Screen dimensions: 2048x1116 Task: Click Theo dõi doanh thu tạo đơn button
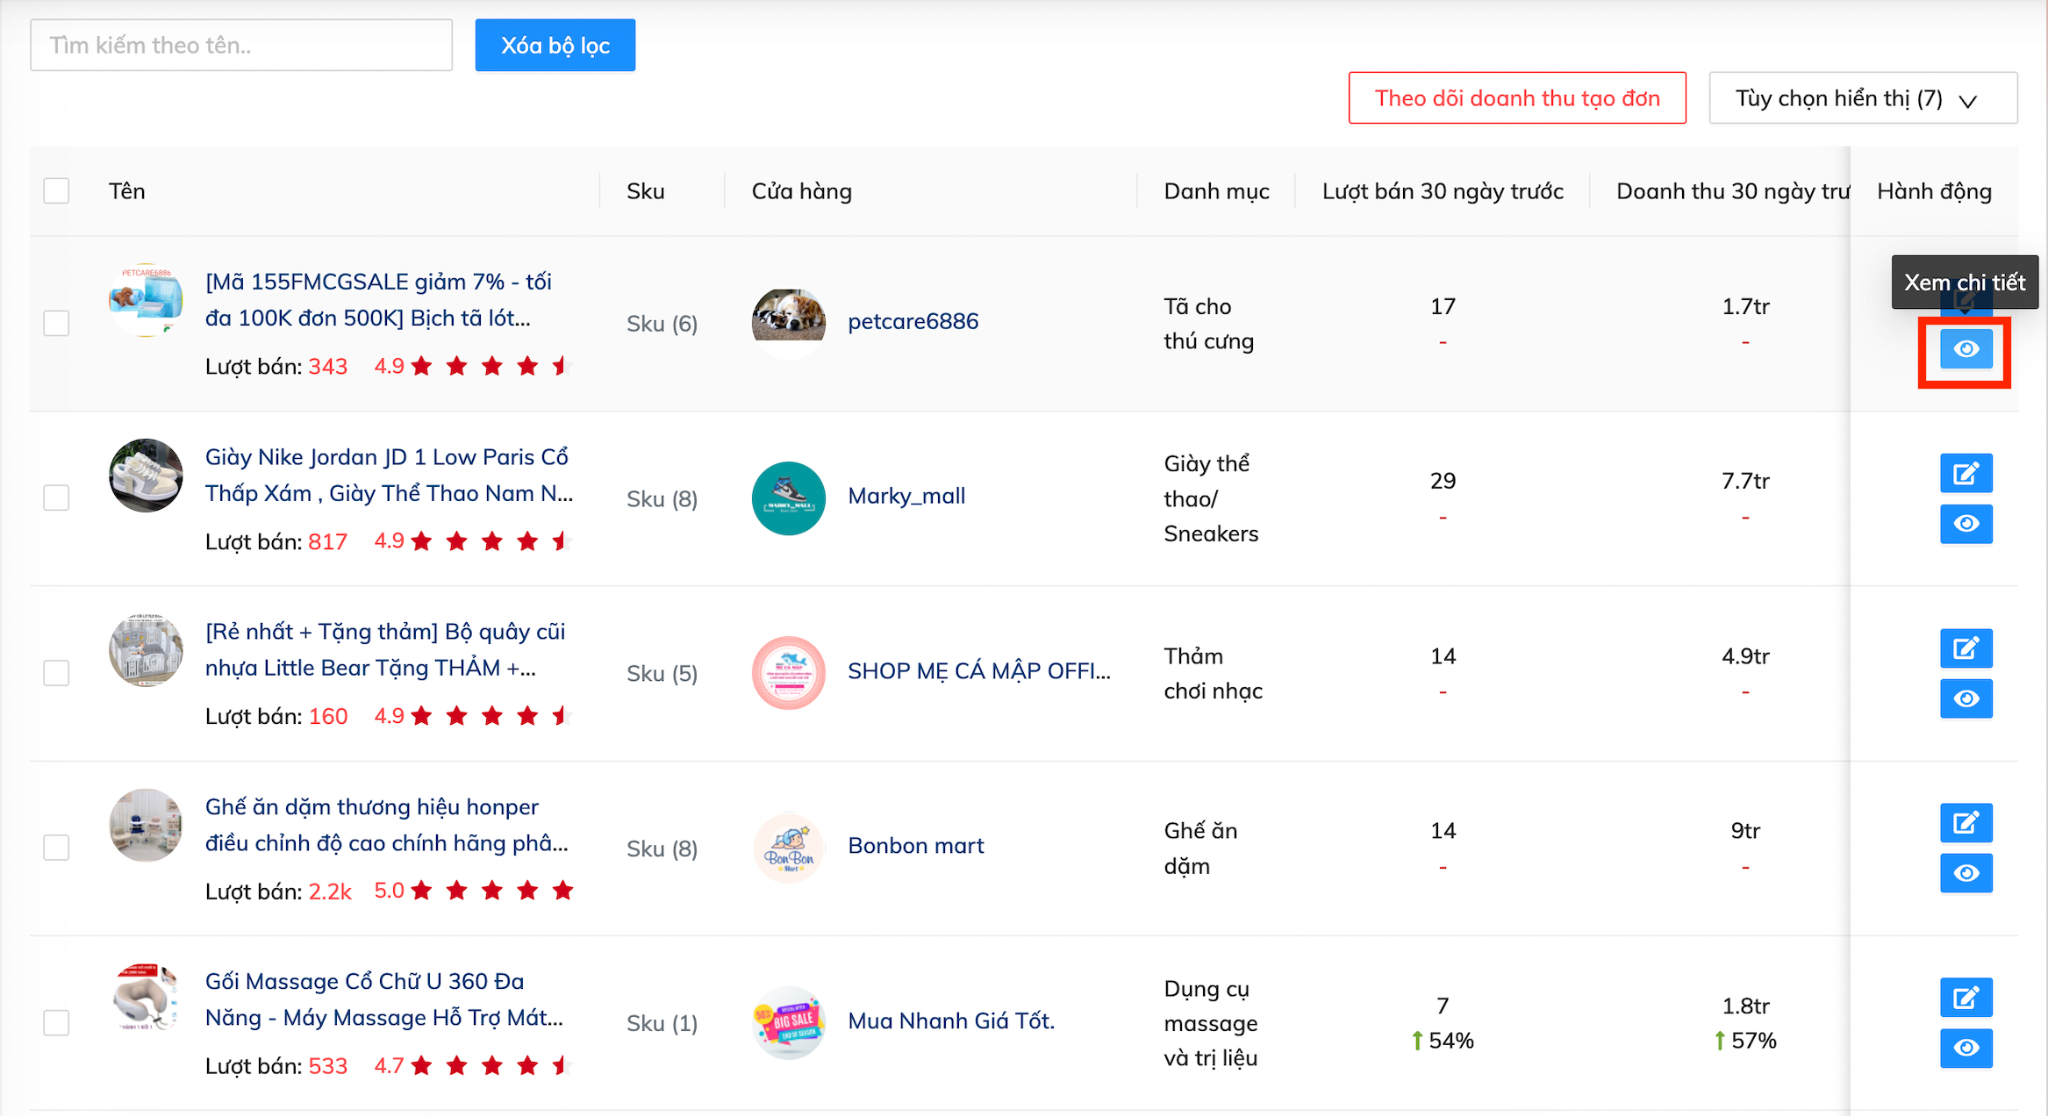pyautogui.click(x=1516, y=98)
